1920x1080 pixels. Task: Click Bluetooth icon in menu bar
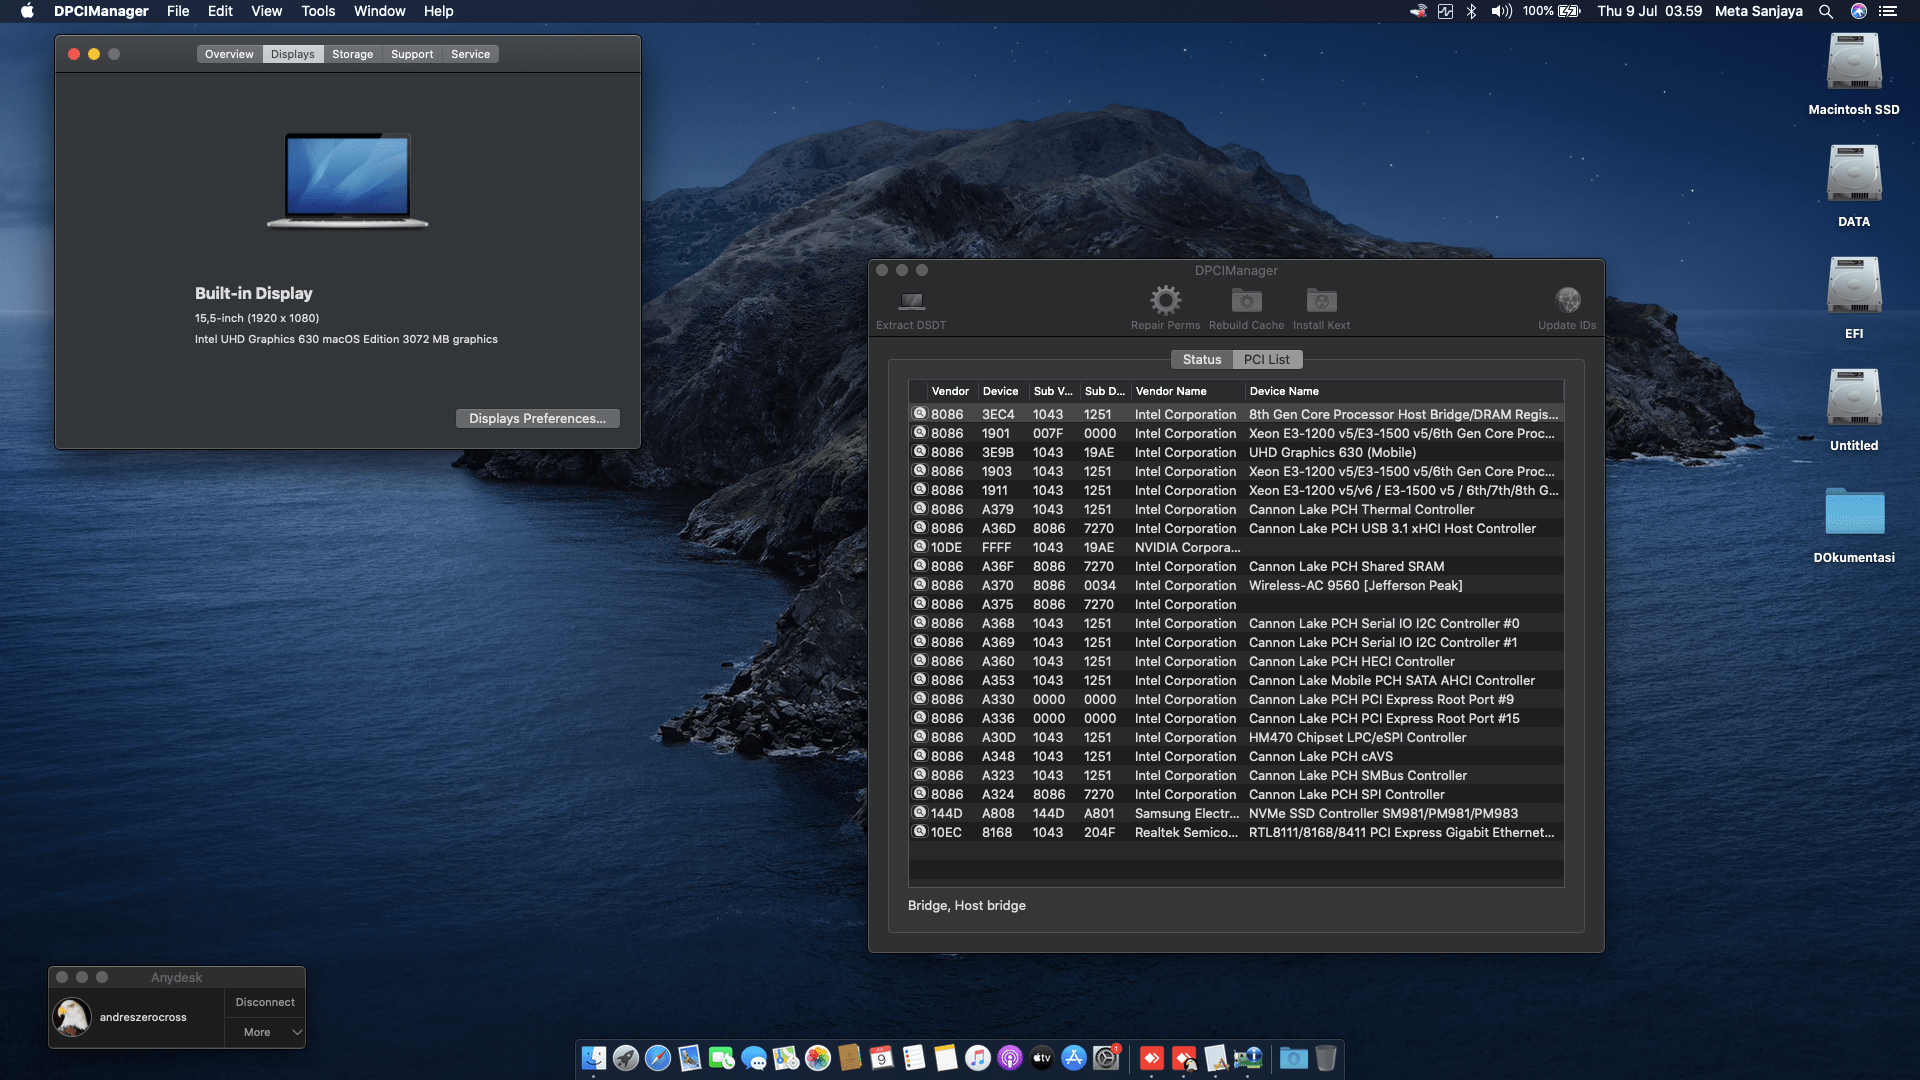tap(1471, 11)
